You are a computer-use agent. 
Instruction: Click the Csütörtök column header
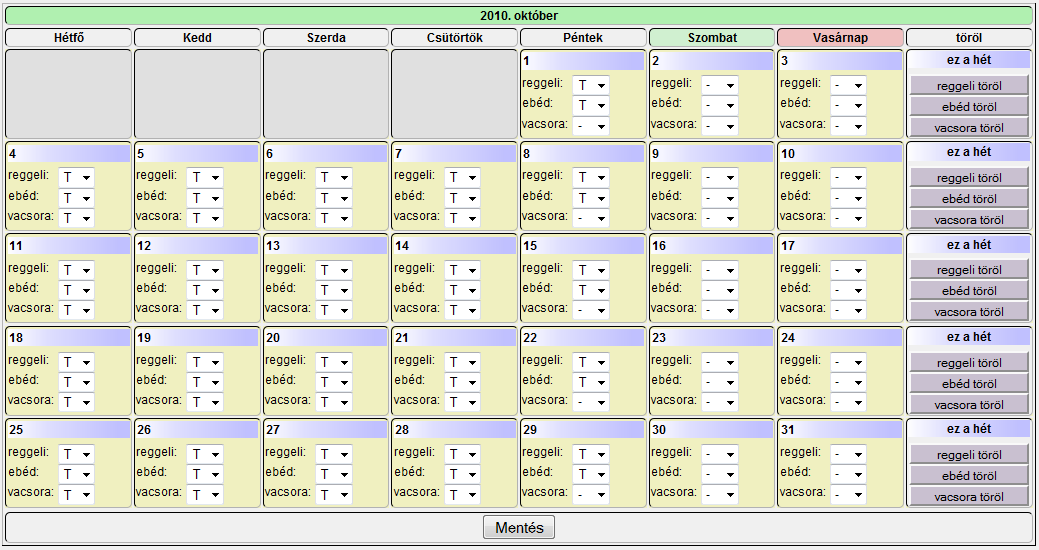click(454, 38)
